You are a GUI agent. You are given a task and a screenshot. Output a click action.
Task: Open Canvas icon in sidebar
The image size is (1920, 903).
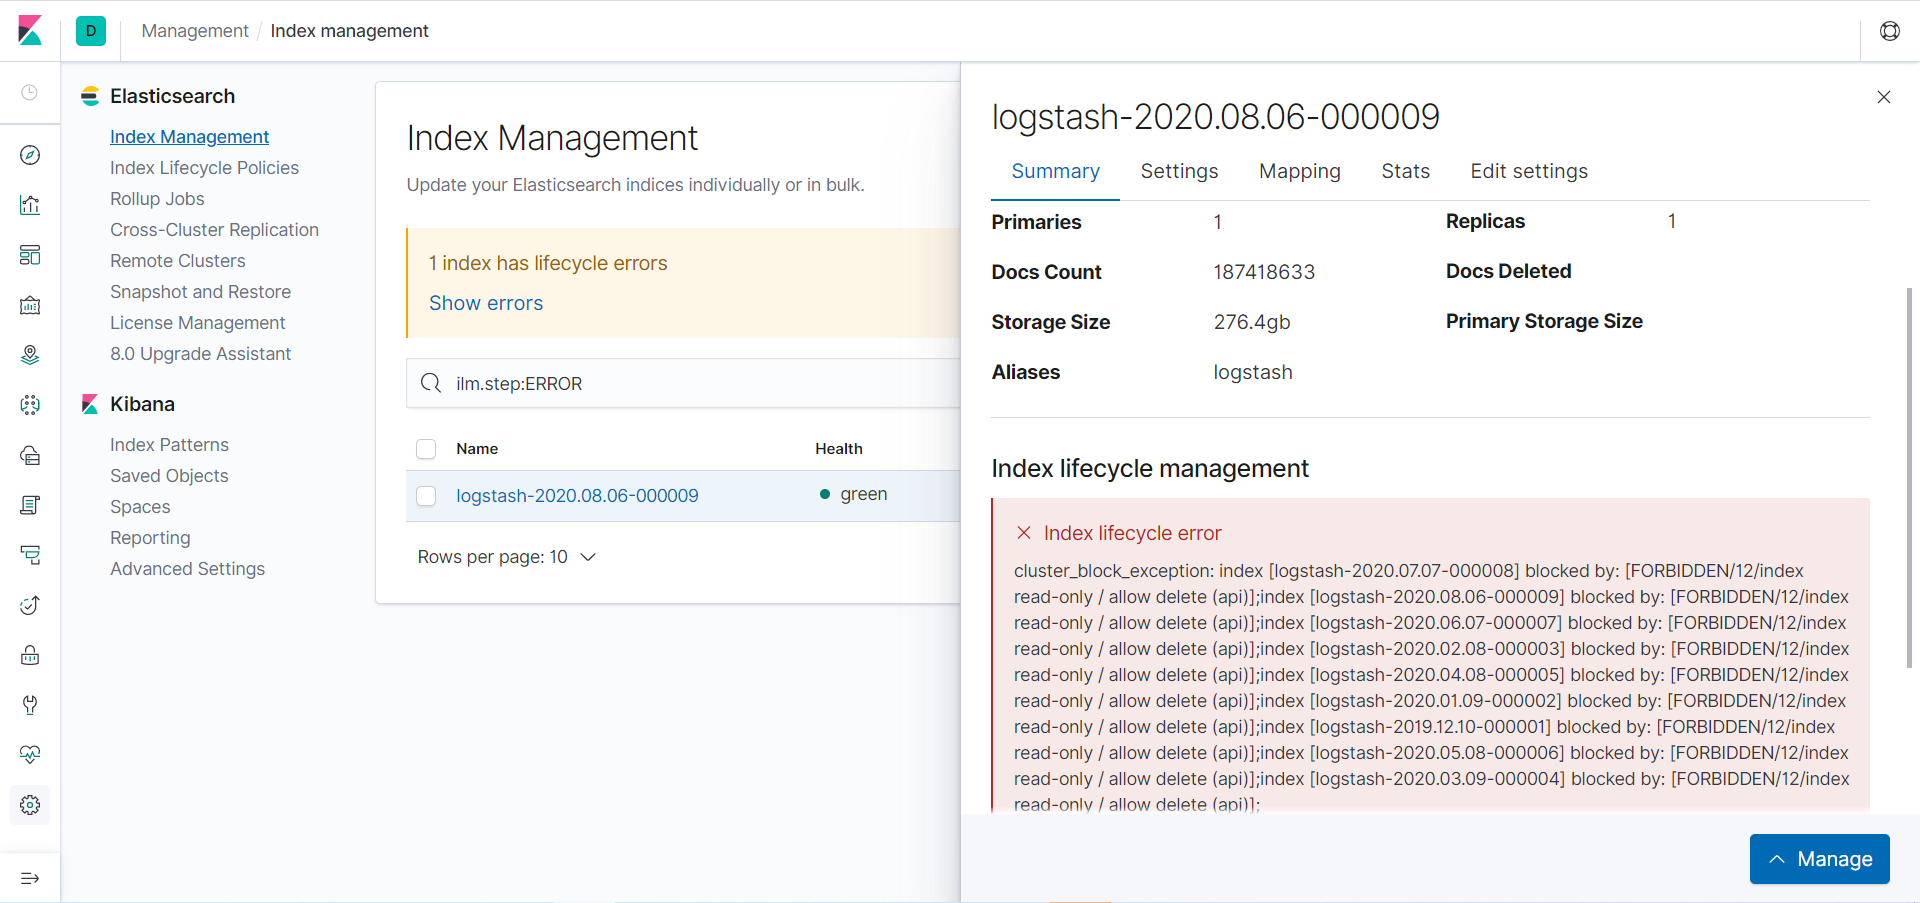point(30,305)
